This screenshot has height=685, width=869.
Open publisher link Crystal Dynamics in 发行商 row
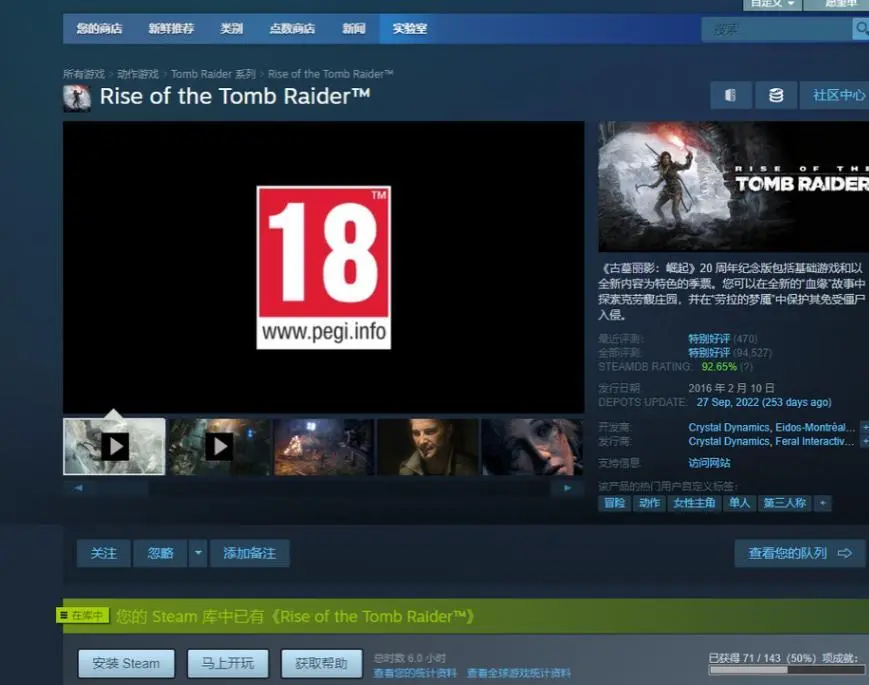[729, 442]
